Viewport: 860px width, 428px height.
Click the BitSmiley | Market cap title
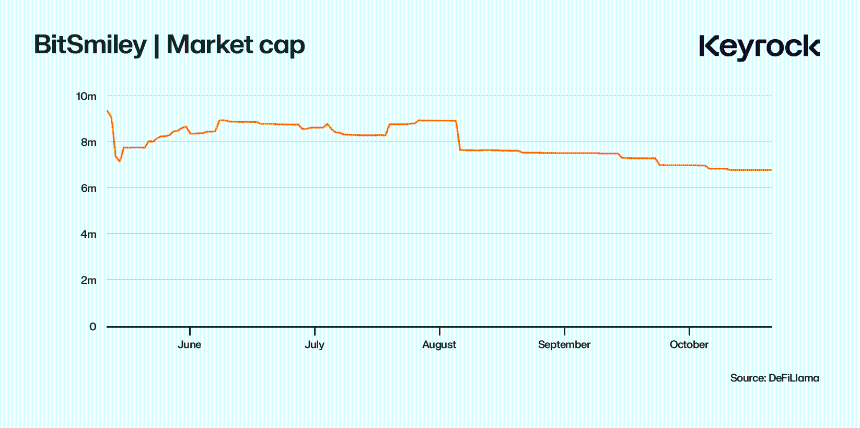tap(170, 45)
